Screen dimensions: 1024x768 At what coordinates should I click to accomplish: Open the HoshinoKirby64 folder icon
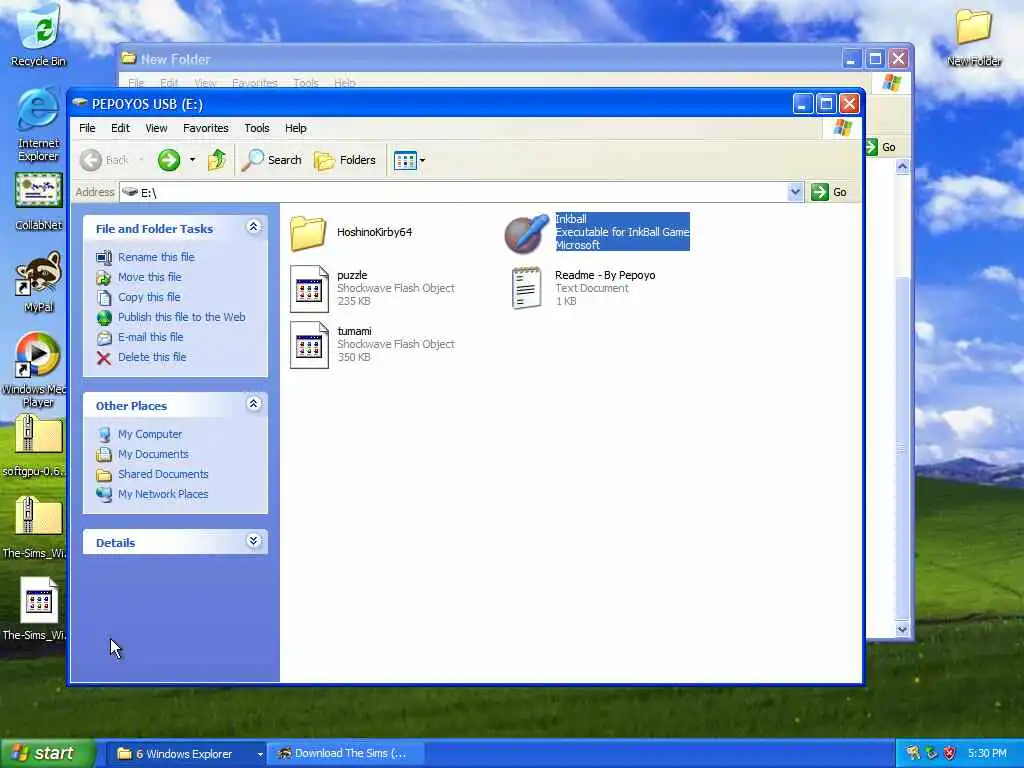(308, 232)
